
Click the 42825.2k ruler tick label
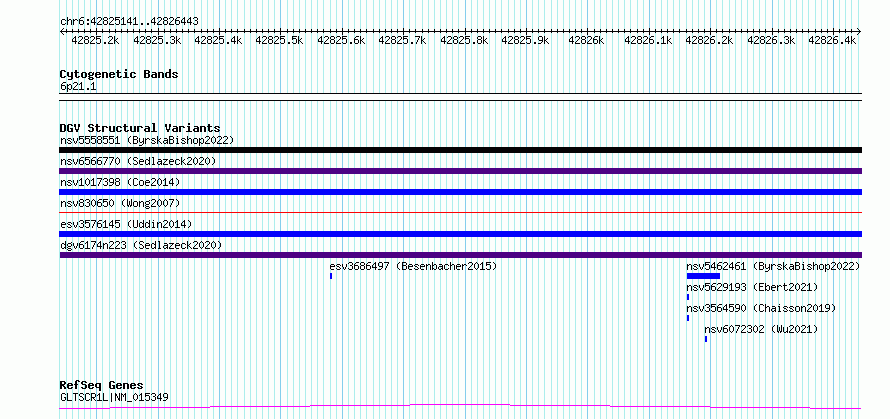pos(95,40)
